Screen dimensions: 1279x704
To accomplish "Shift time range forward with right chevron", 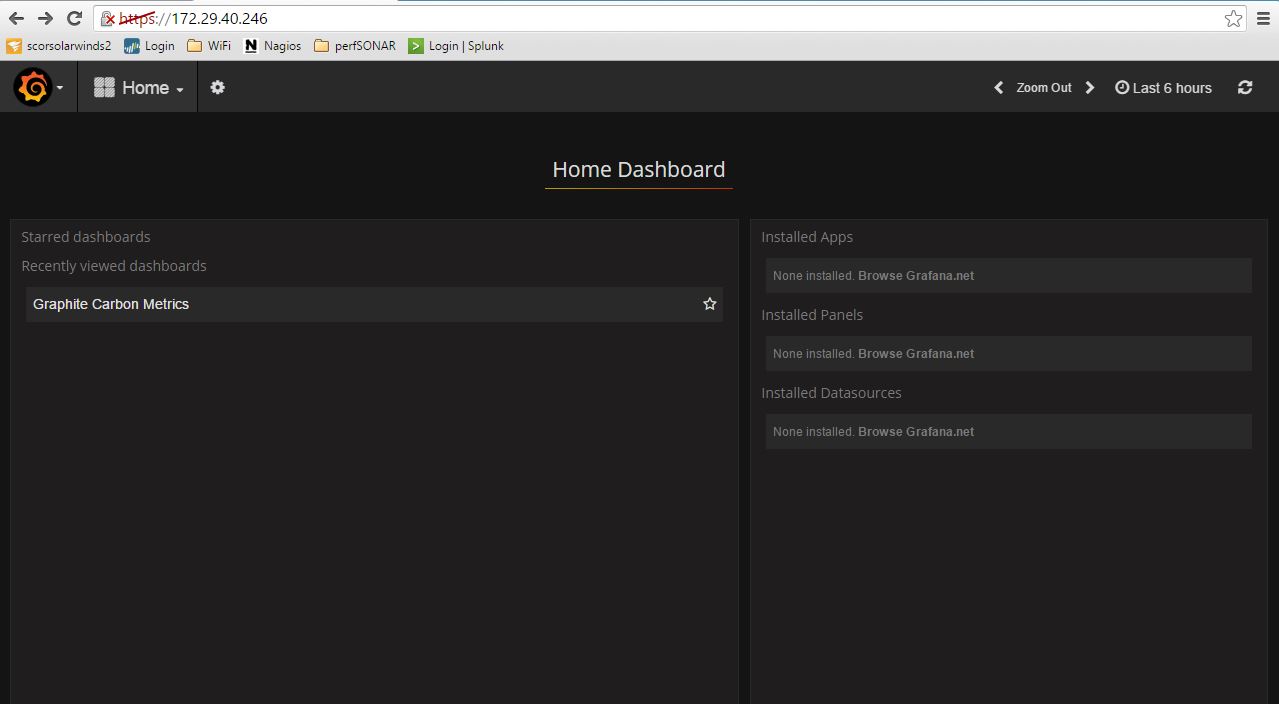I will [x=1090, y=88].
